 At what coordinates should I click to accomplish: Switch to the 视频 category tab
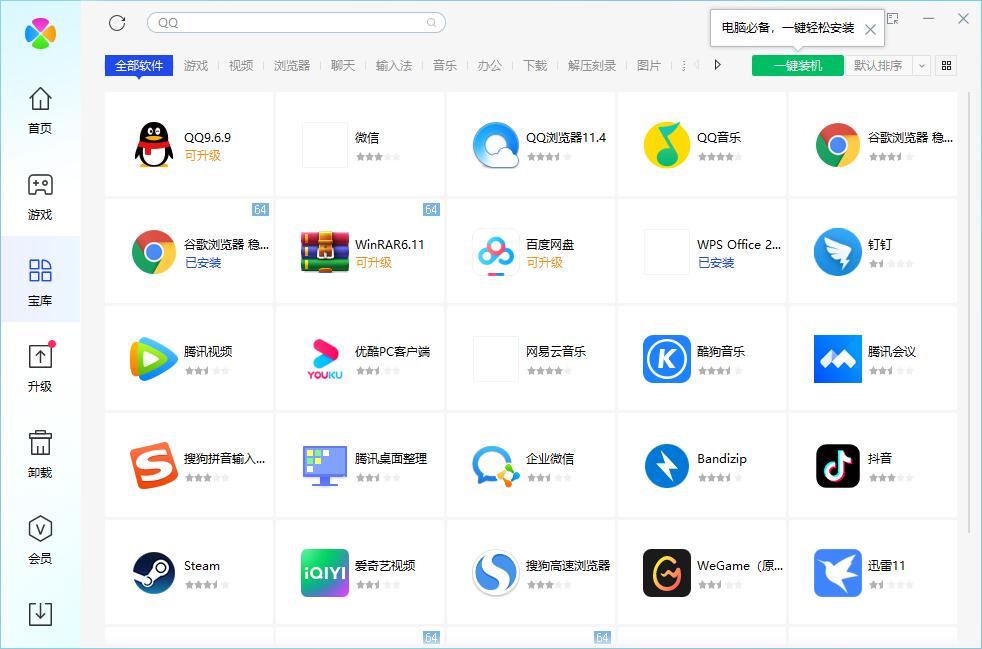[241, 65]
